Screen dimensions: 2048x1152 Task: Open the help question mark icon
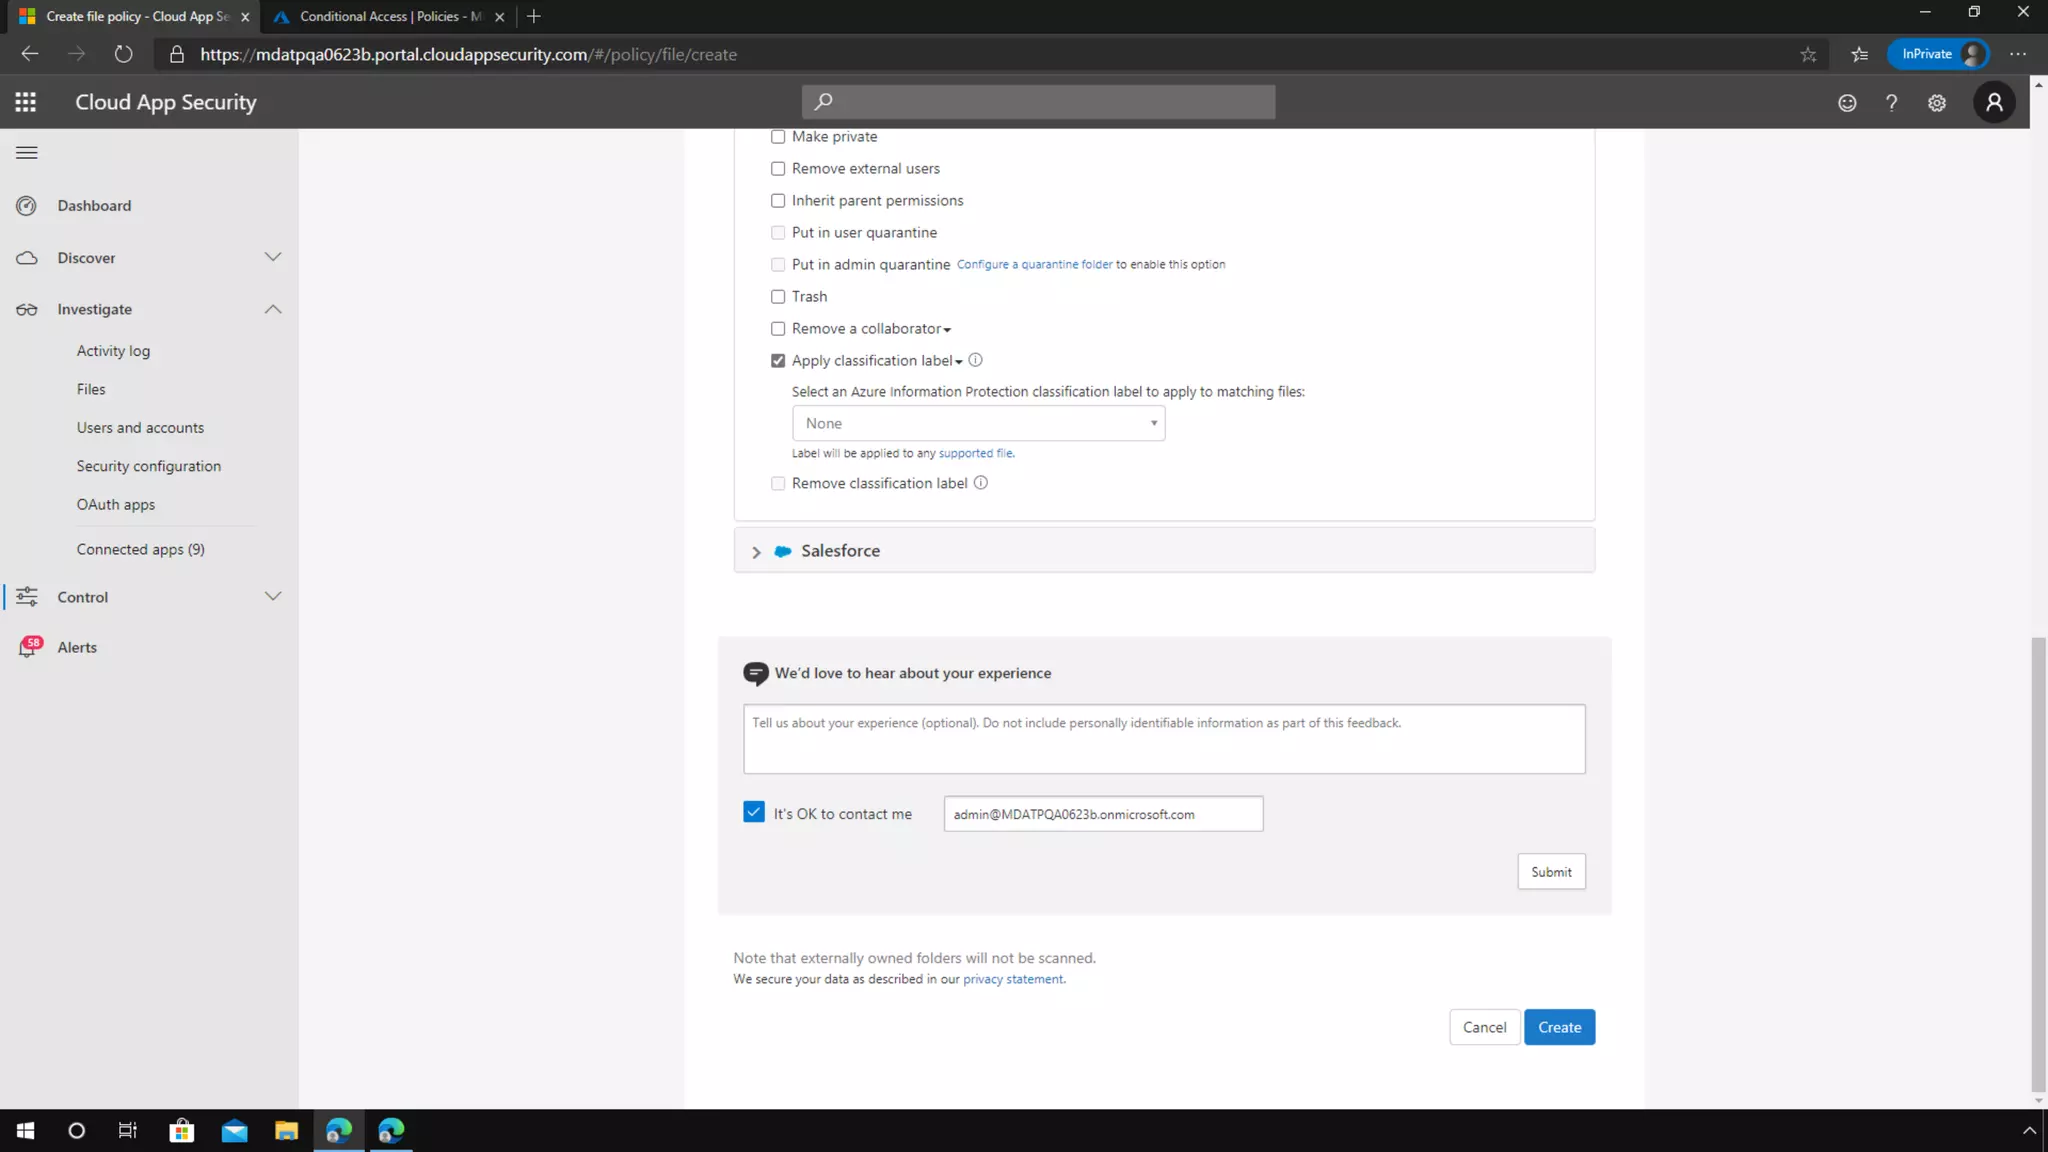coord(1891,103)
